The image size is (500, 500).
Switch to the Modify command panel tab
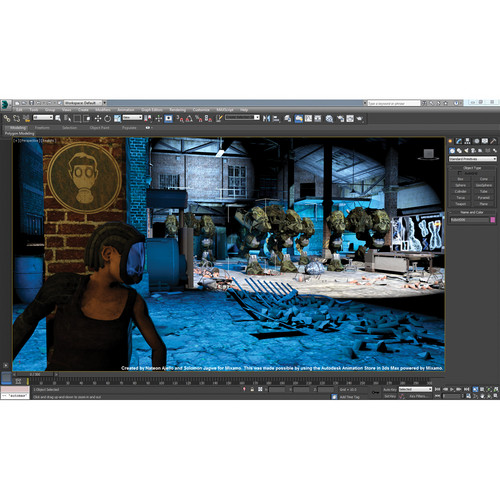pyautogui.click(x=459, y=141)
